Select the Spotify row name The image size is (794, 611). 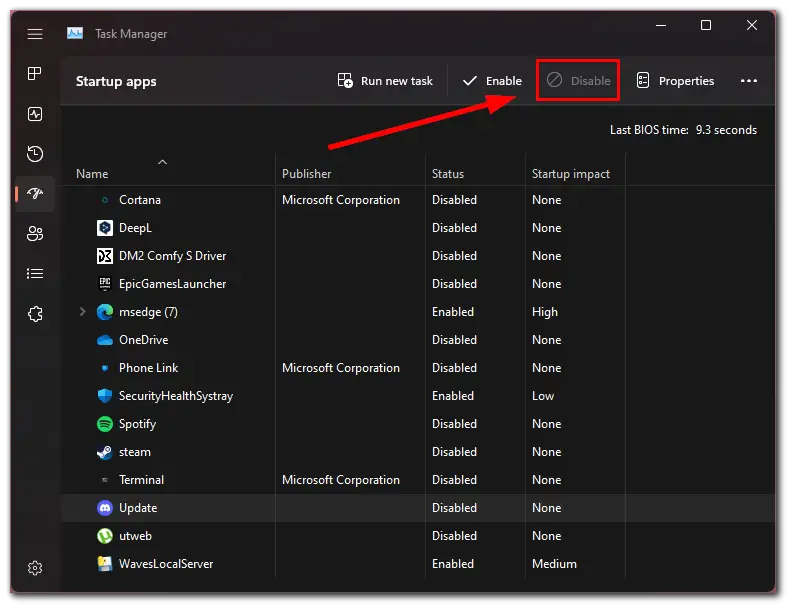(x=137, y=424)
